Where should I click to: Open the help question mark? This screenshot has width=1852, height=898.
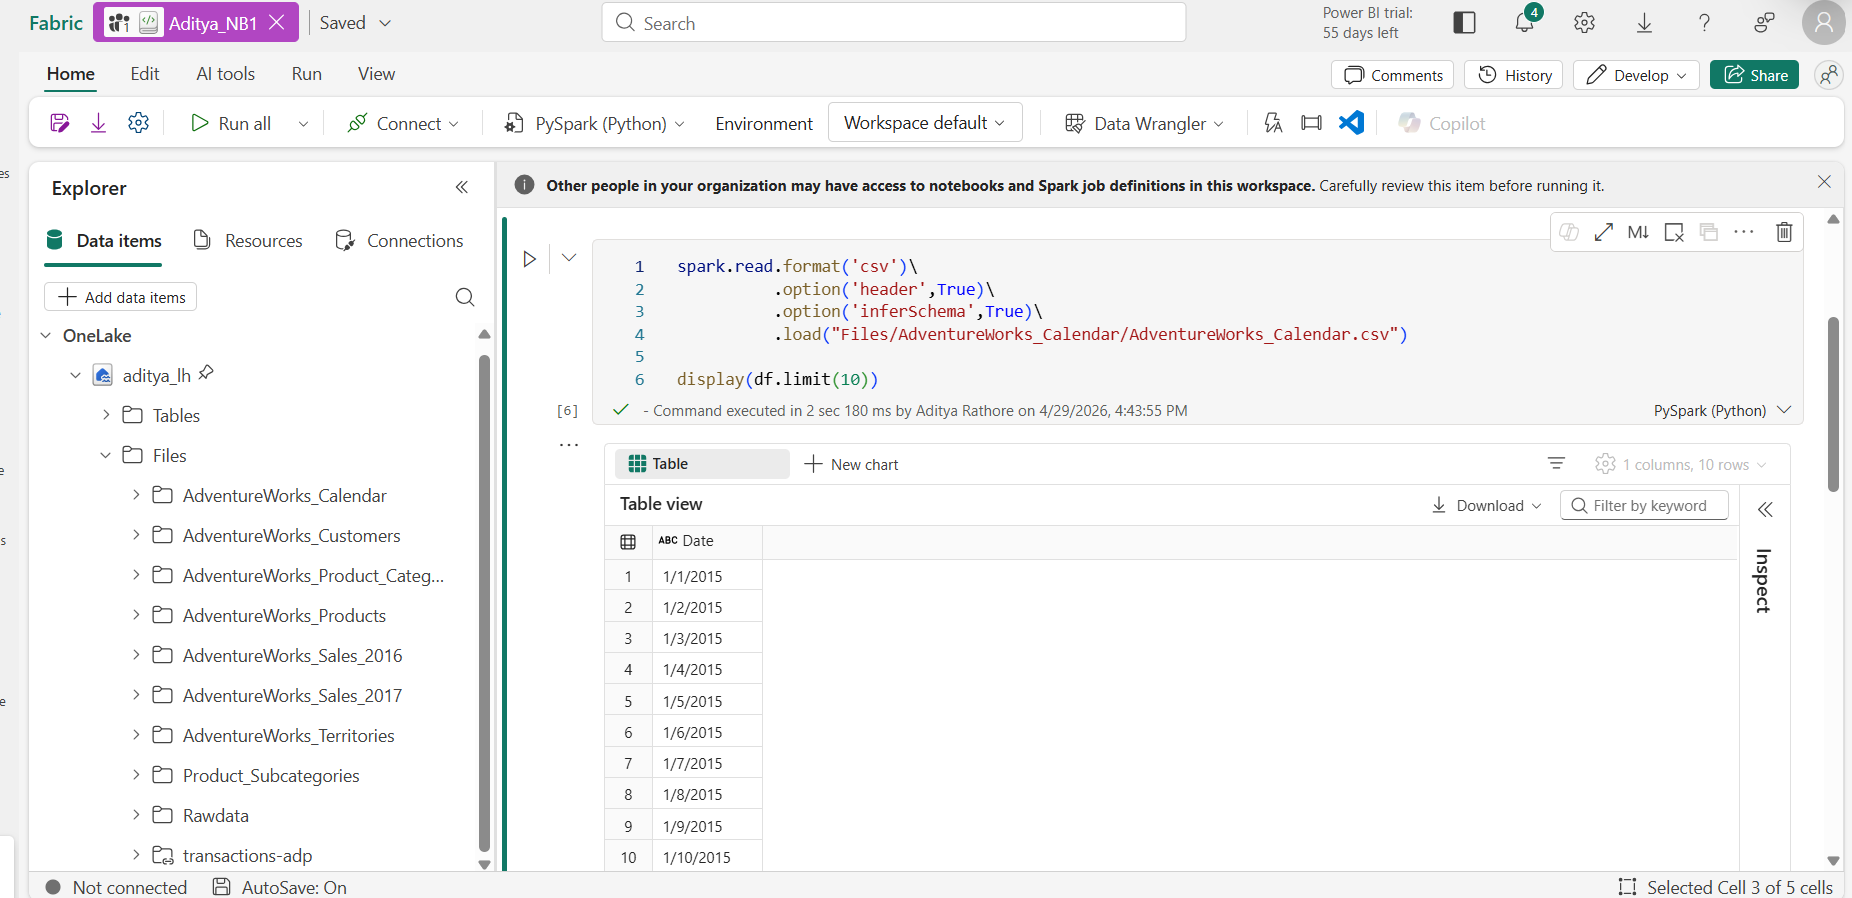pos(1704,22)
